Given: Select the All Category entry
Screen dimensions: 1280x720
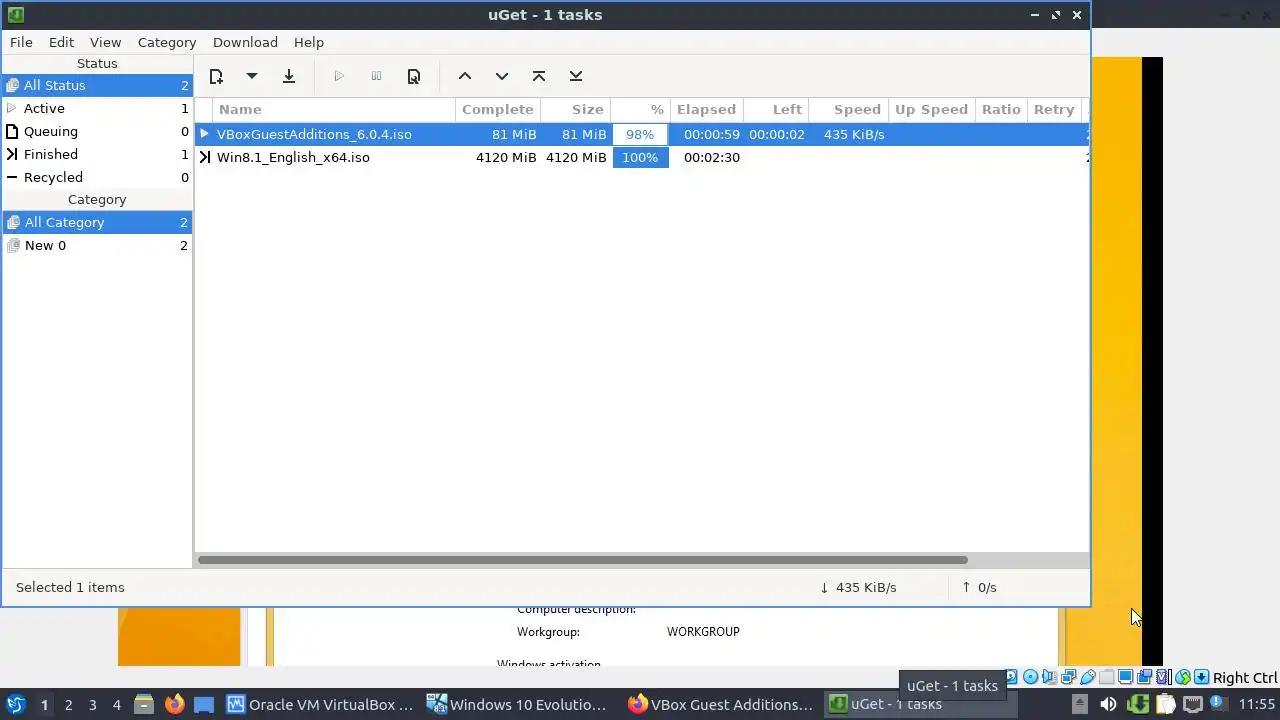Looking at the screenshot, I should pos(97,222).
